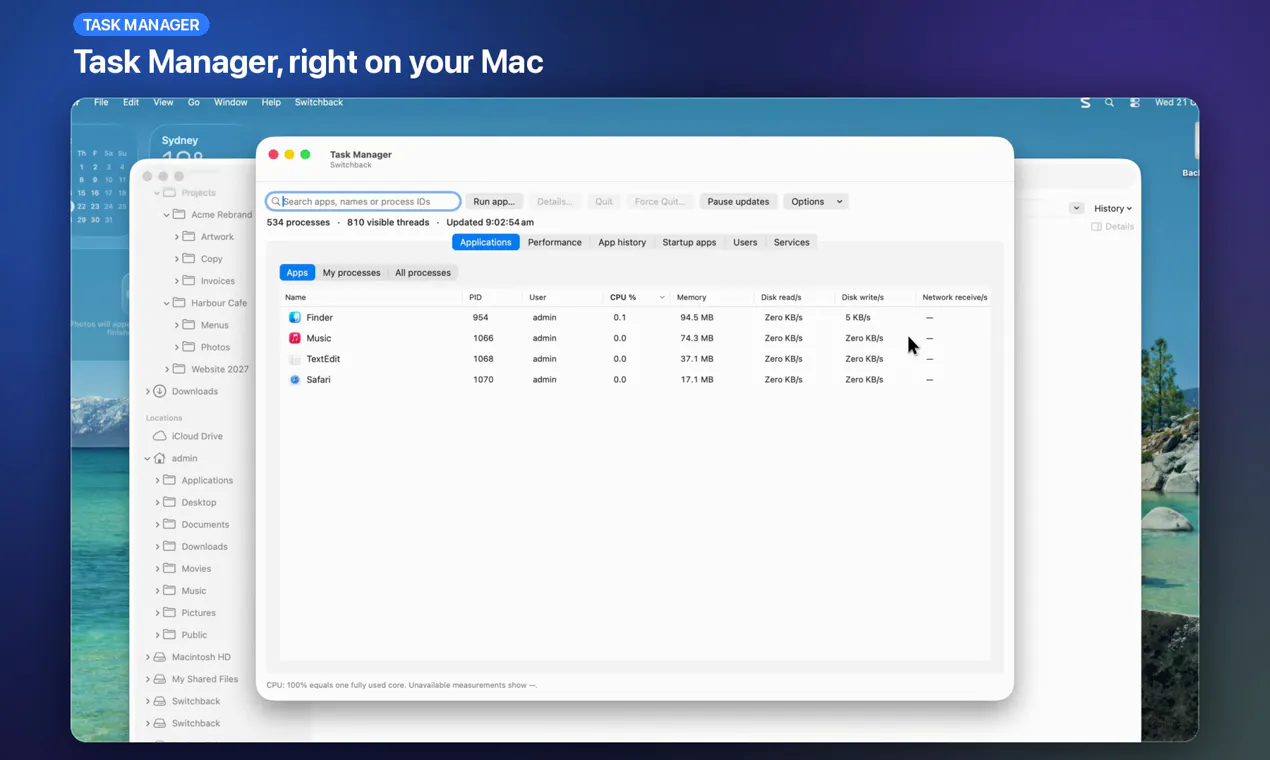This screenshot has width=1270, height=760.
Task: Open the History dropdown in background window
Action: [x=1113, y=209]
